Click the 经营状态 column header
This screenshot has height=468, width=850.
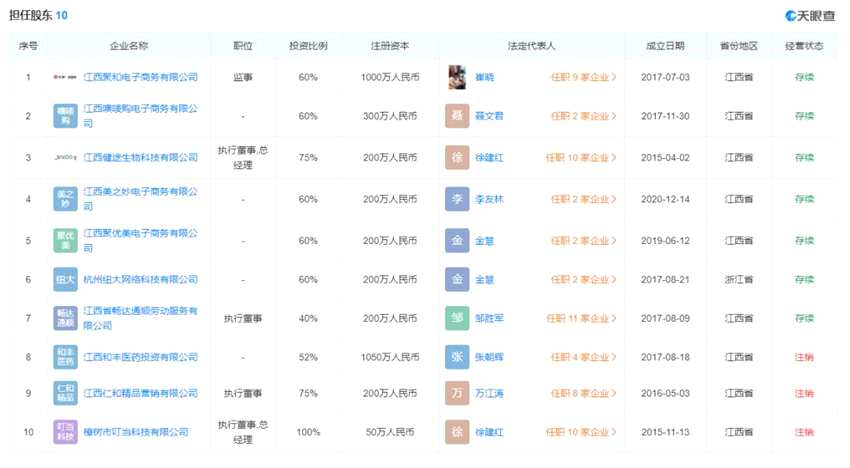tap(804, 46)
